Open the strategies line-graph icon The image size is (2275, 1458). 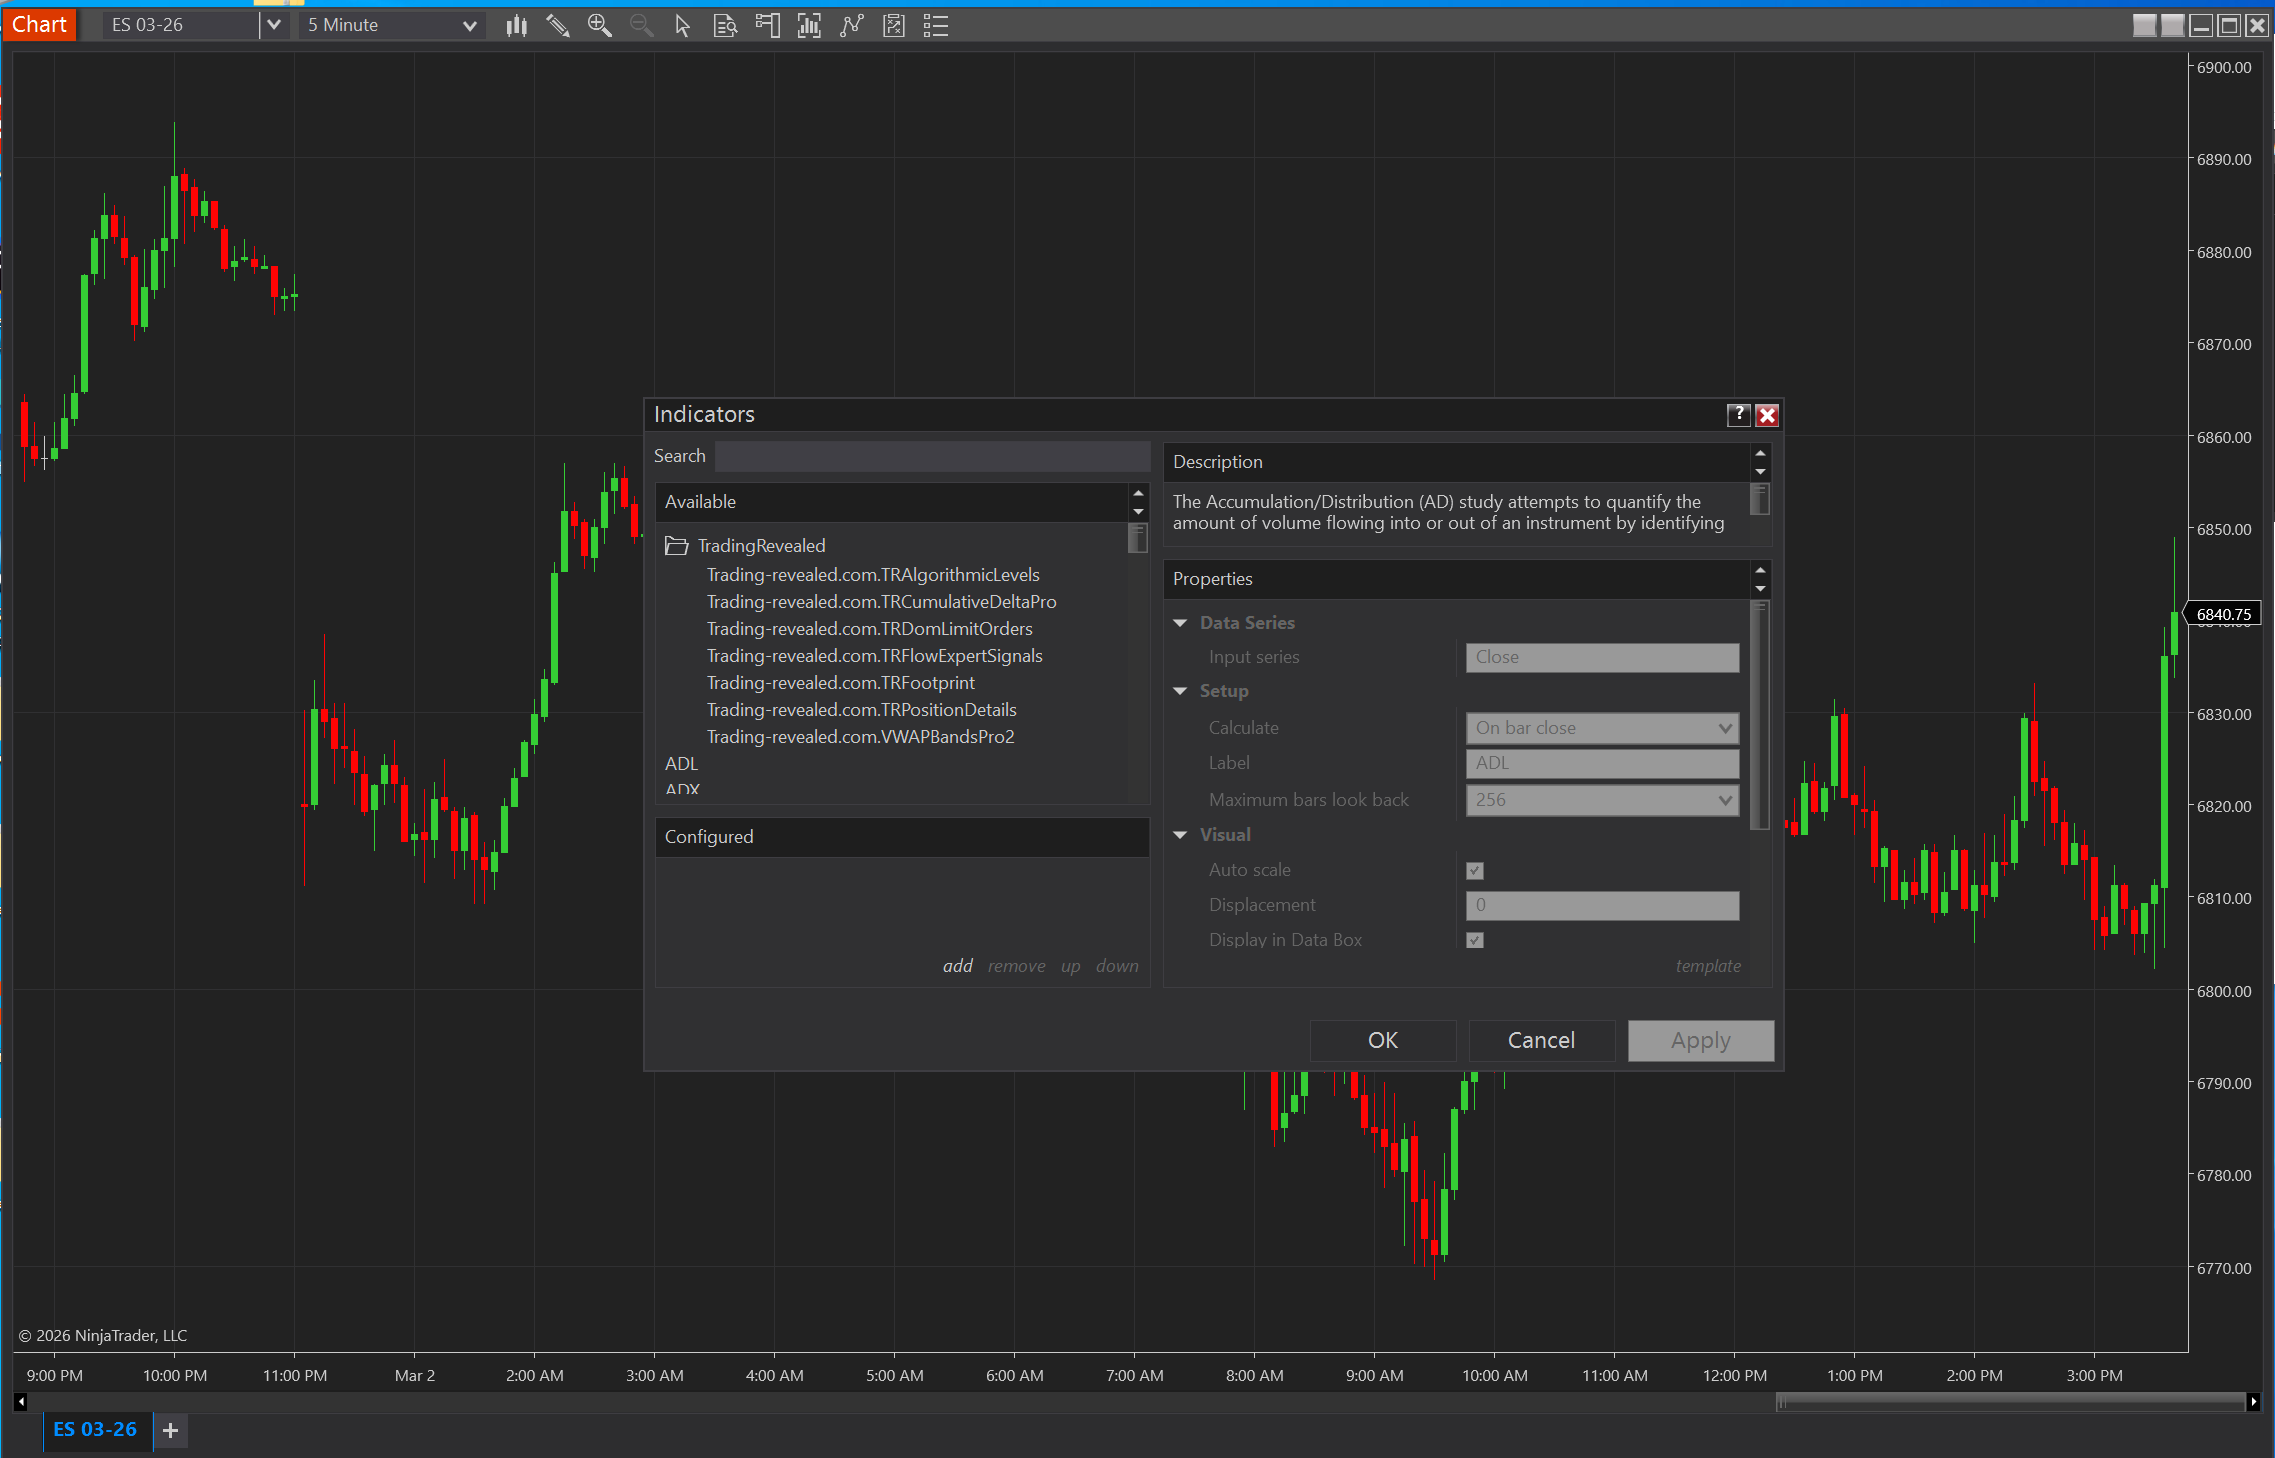tap(851, 26)
